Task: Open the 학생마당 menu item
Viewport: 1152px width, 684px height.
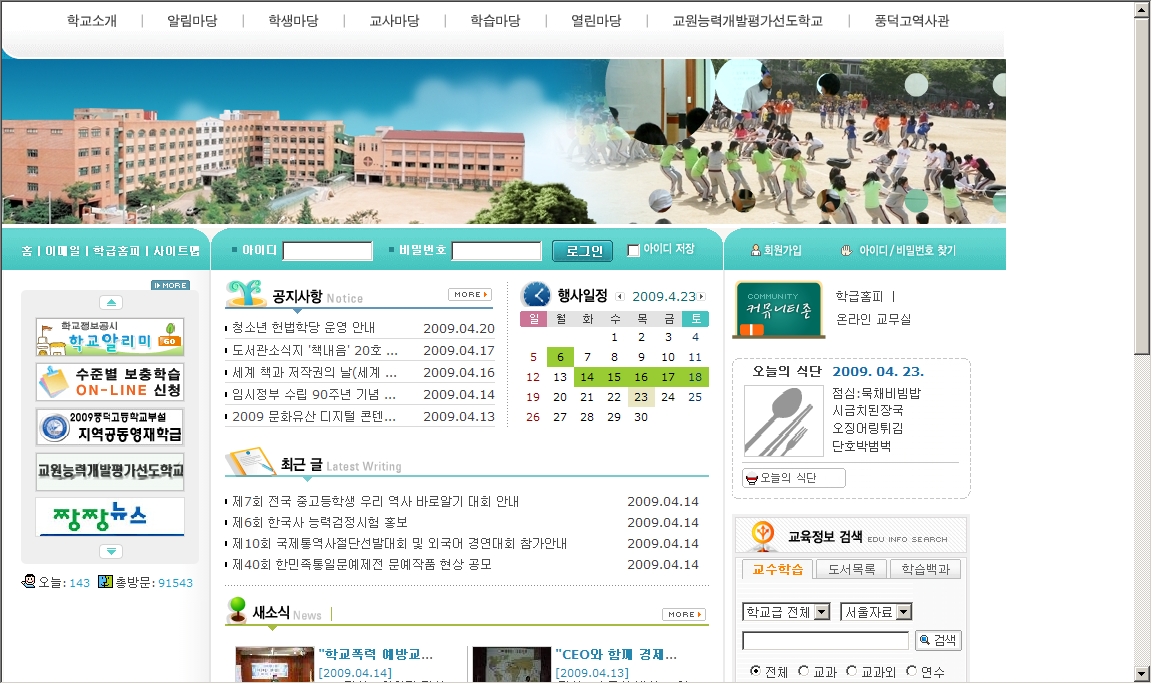Action: (x=293, y=21)
